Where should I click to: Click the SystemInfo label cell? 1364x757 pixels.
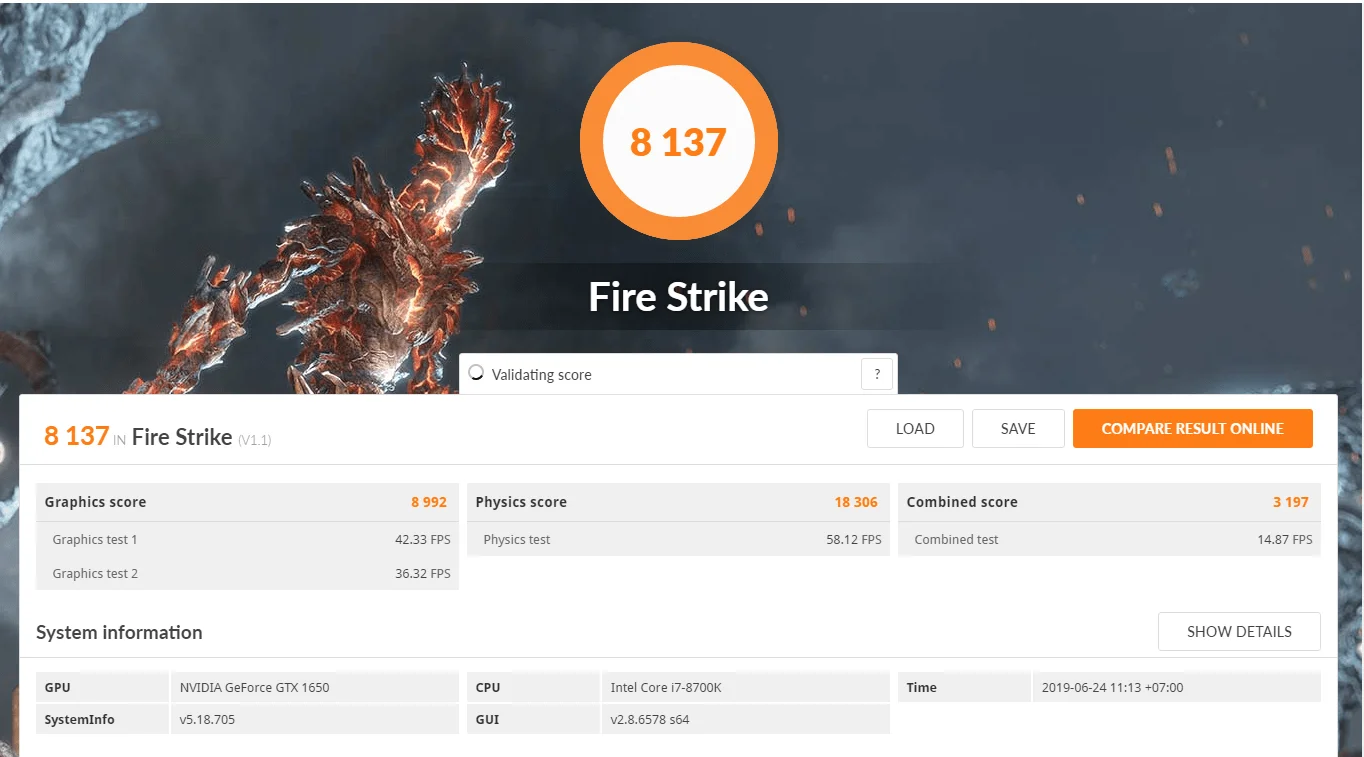103,719
